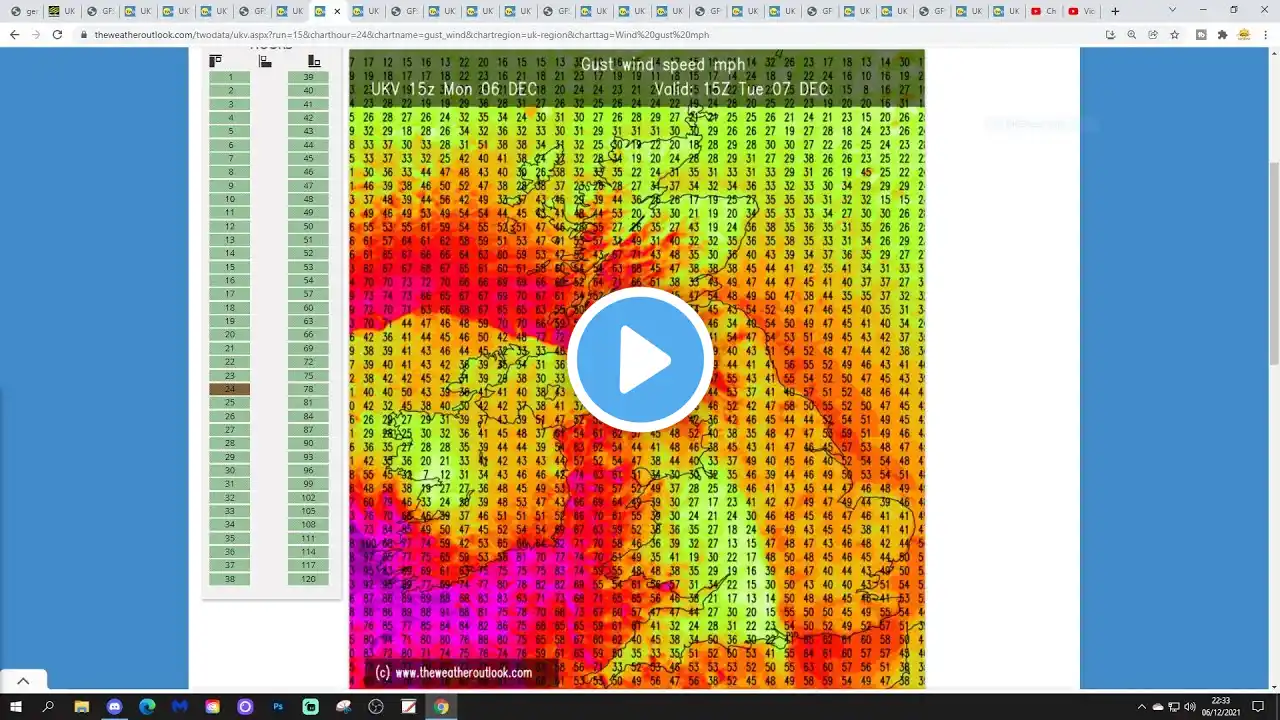Open the Chrome three-dot menu
Screen dimensions: 1280x720
1266,34
